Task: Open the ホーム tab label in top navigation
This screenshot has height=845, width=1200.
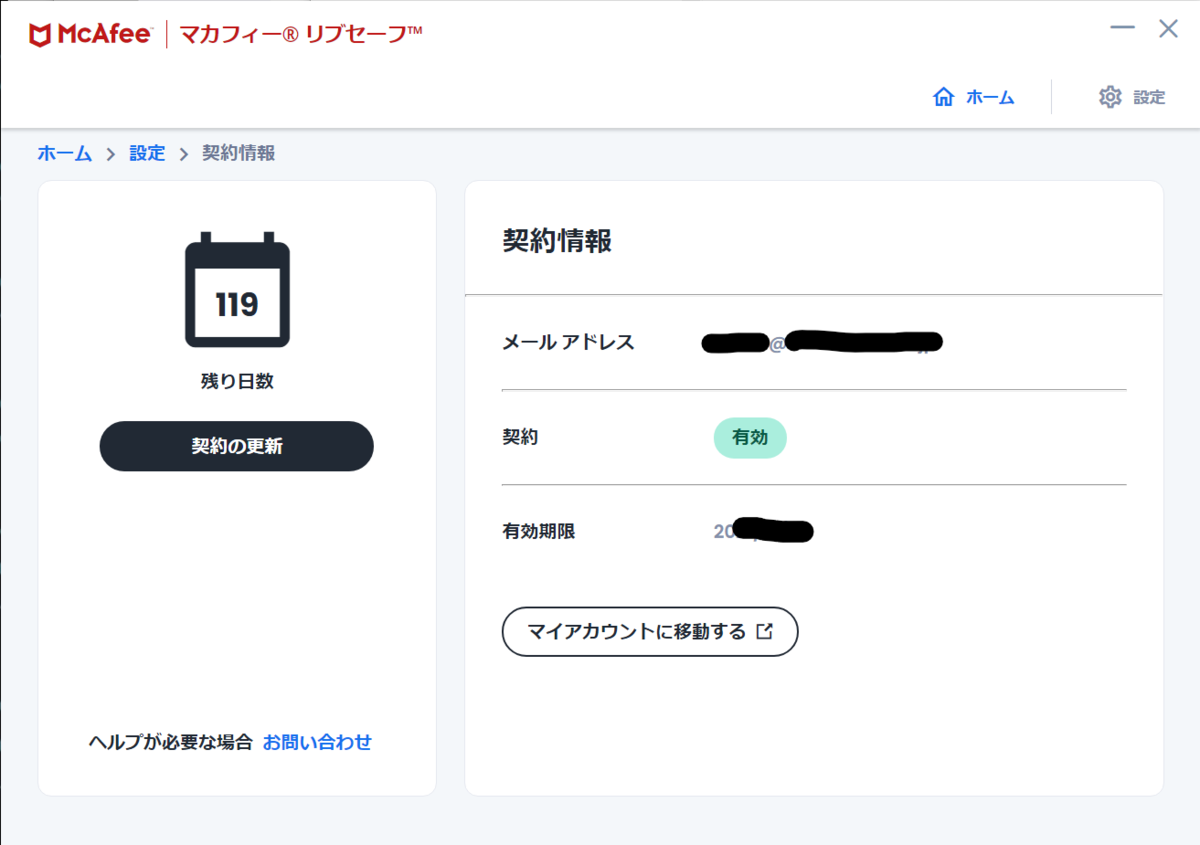Action: (990, 97)
